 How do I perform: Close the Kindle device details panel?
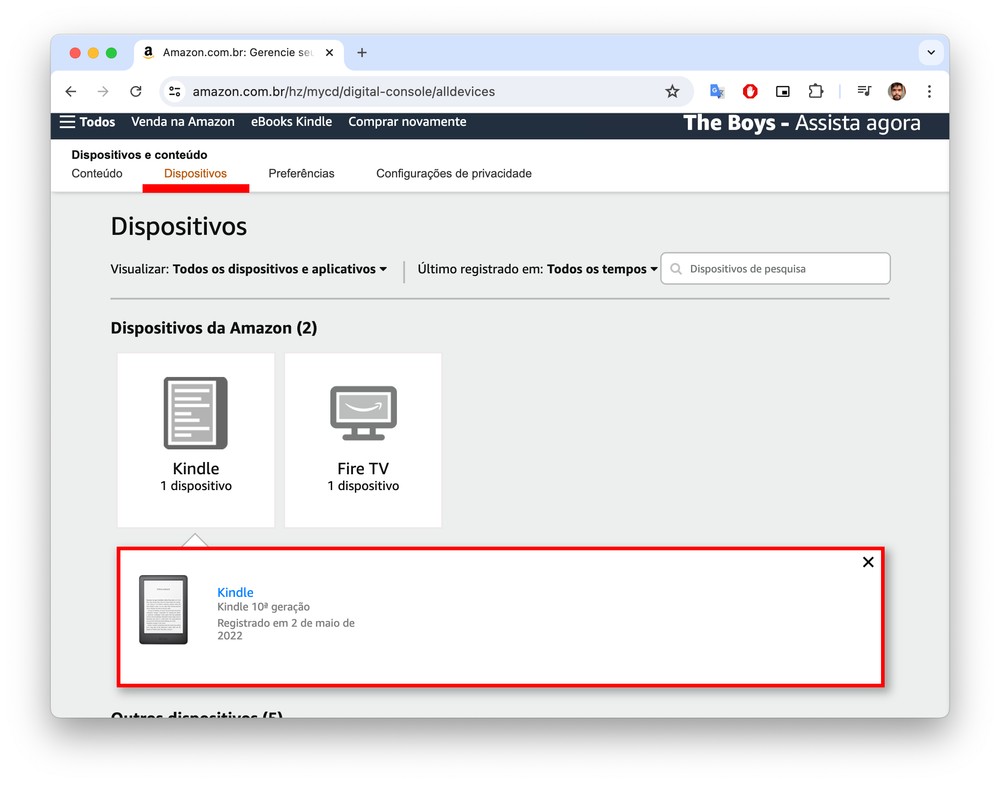[x=868, y=562]
